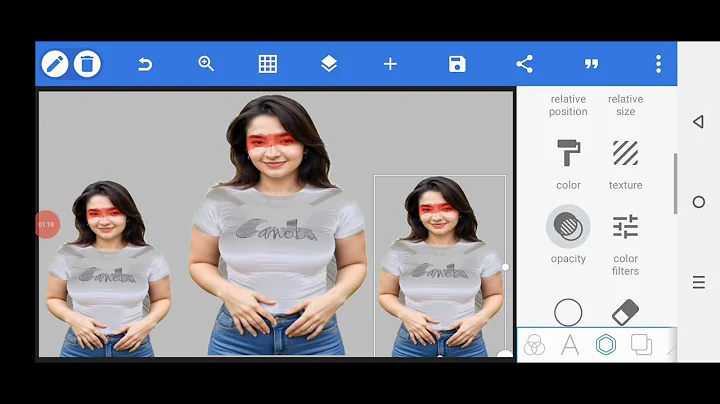Click the panel's vertical scrollbar
Viewport: 720px width, 404px height.
pyautogui.click(x=675, y=184)
